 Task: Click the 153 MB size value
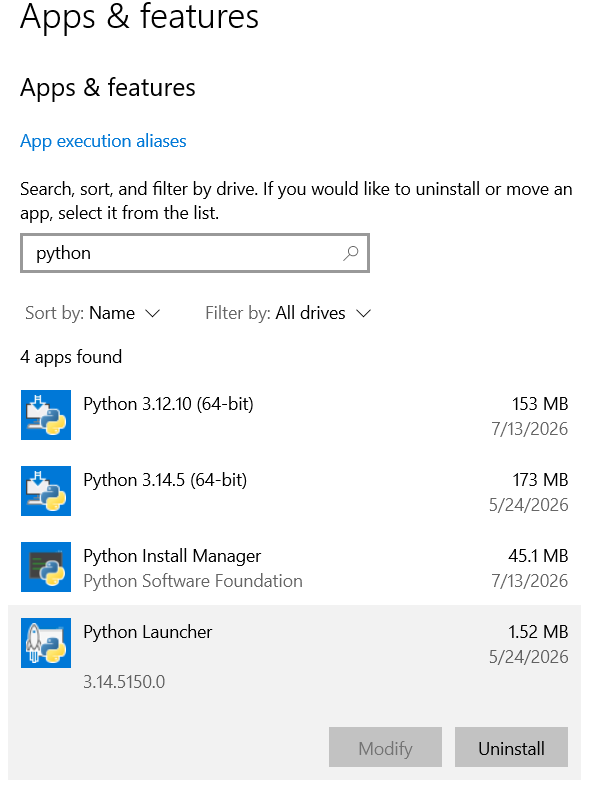(x=540, y=404)
